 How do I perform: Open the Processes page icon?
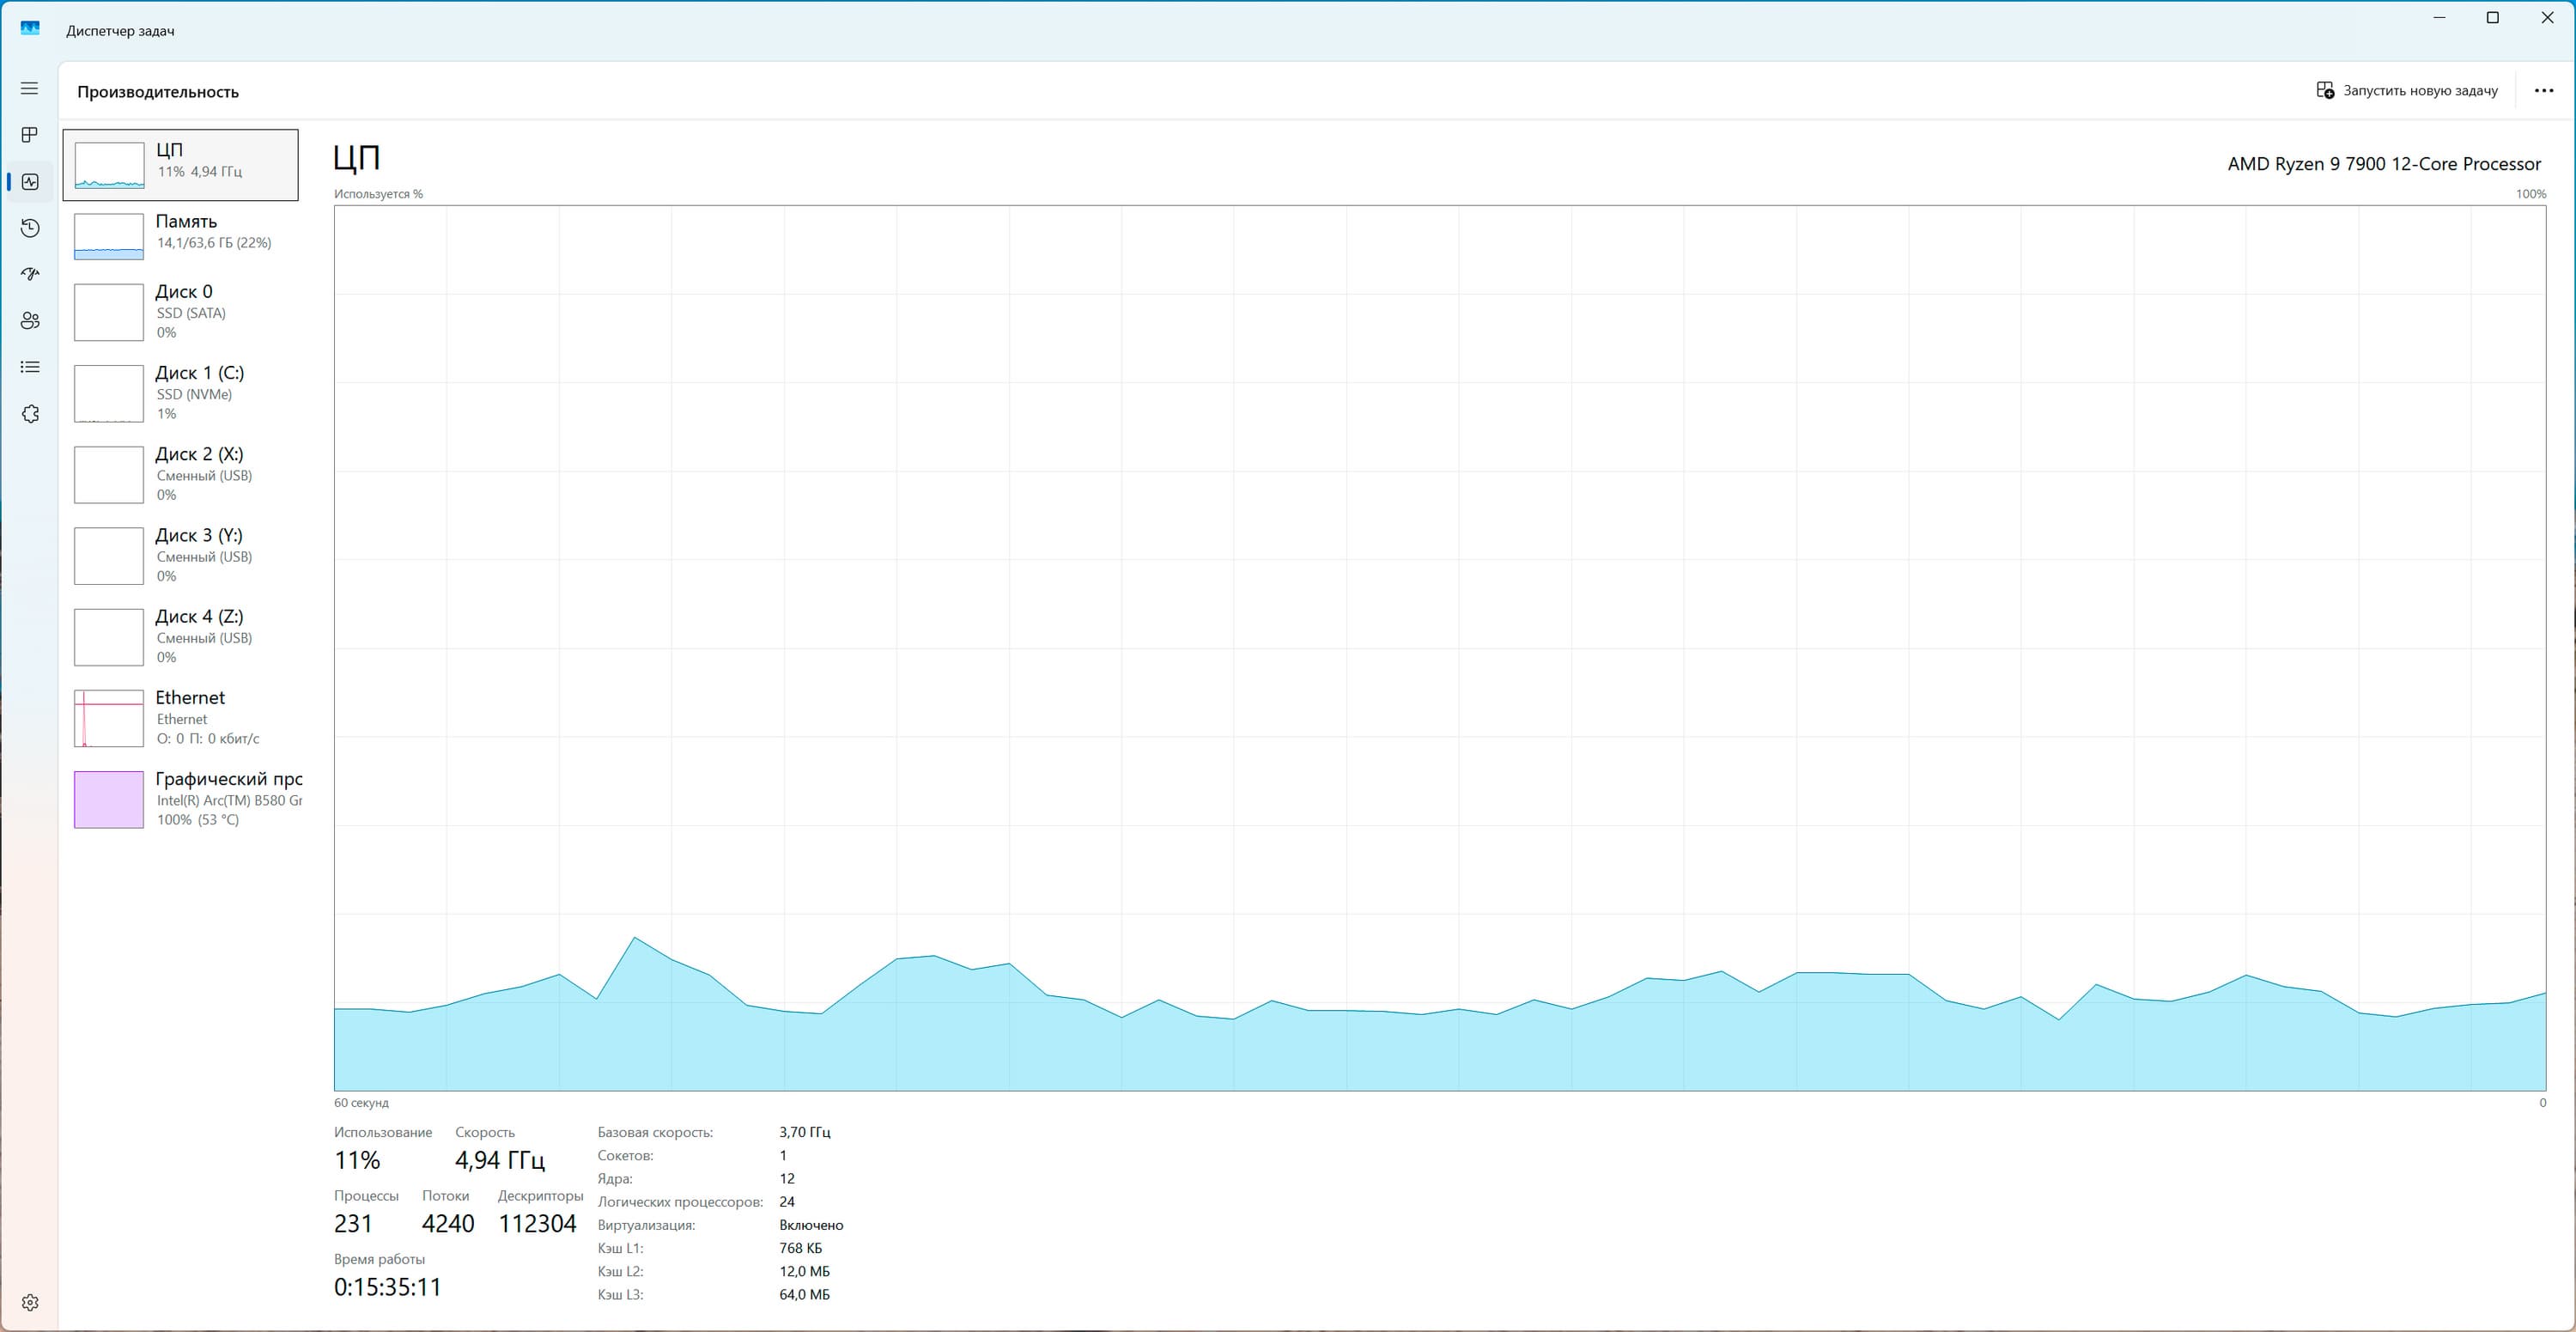(29, 135)
